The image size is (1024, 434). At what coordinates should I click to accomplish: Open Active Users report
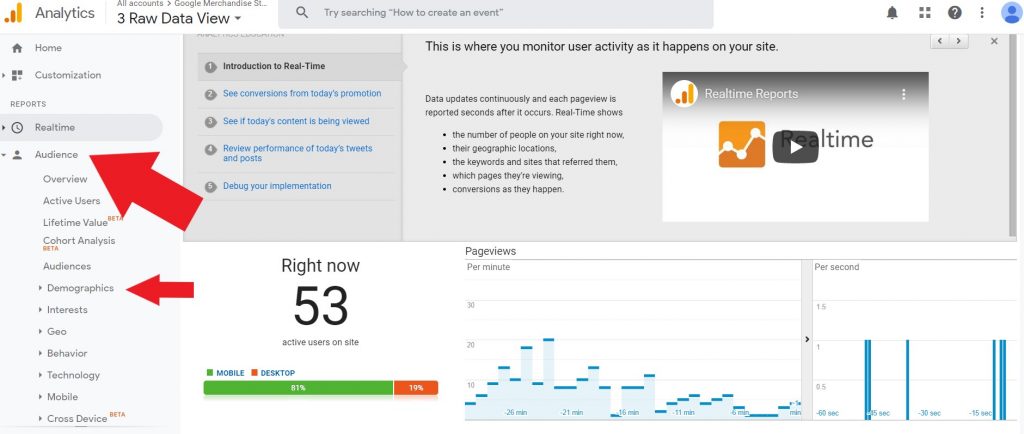click(72, 200)
